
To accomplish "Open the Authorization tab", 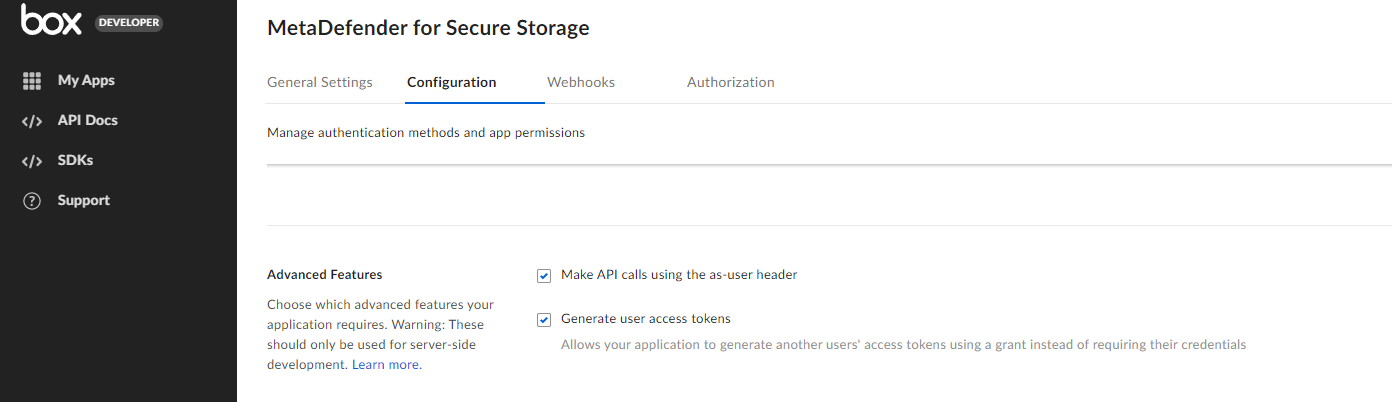I will 731,82.
